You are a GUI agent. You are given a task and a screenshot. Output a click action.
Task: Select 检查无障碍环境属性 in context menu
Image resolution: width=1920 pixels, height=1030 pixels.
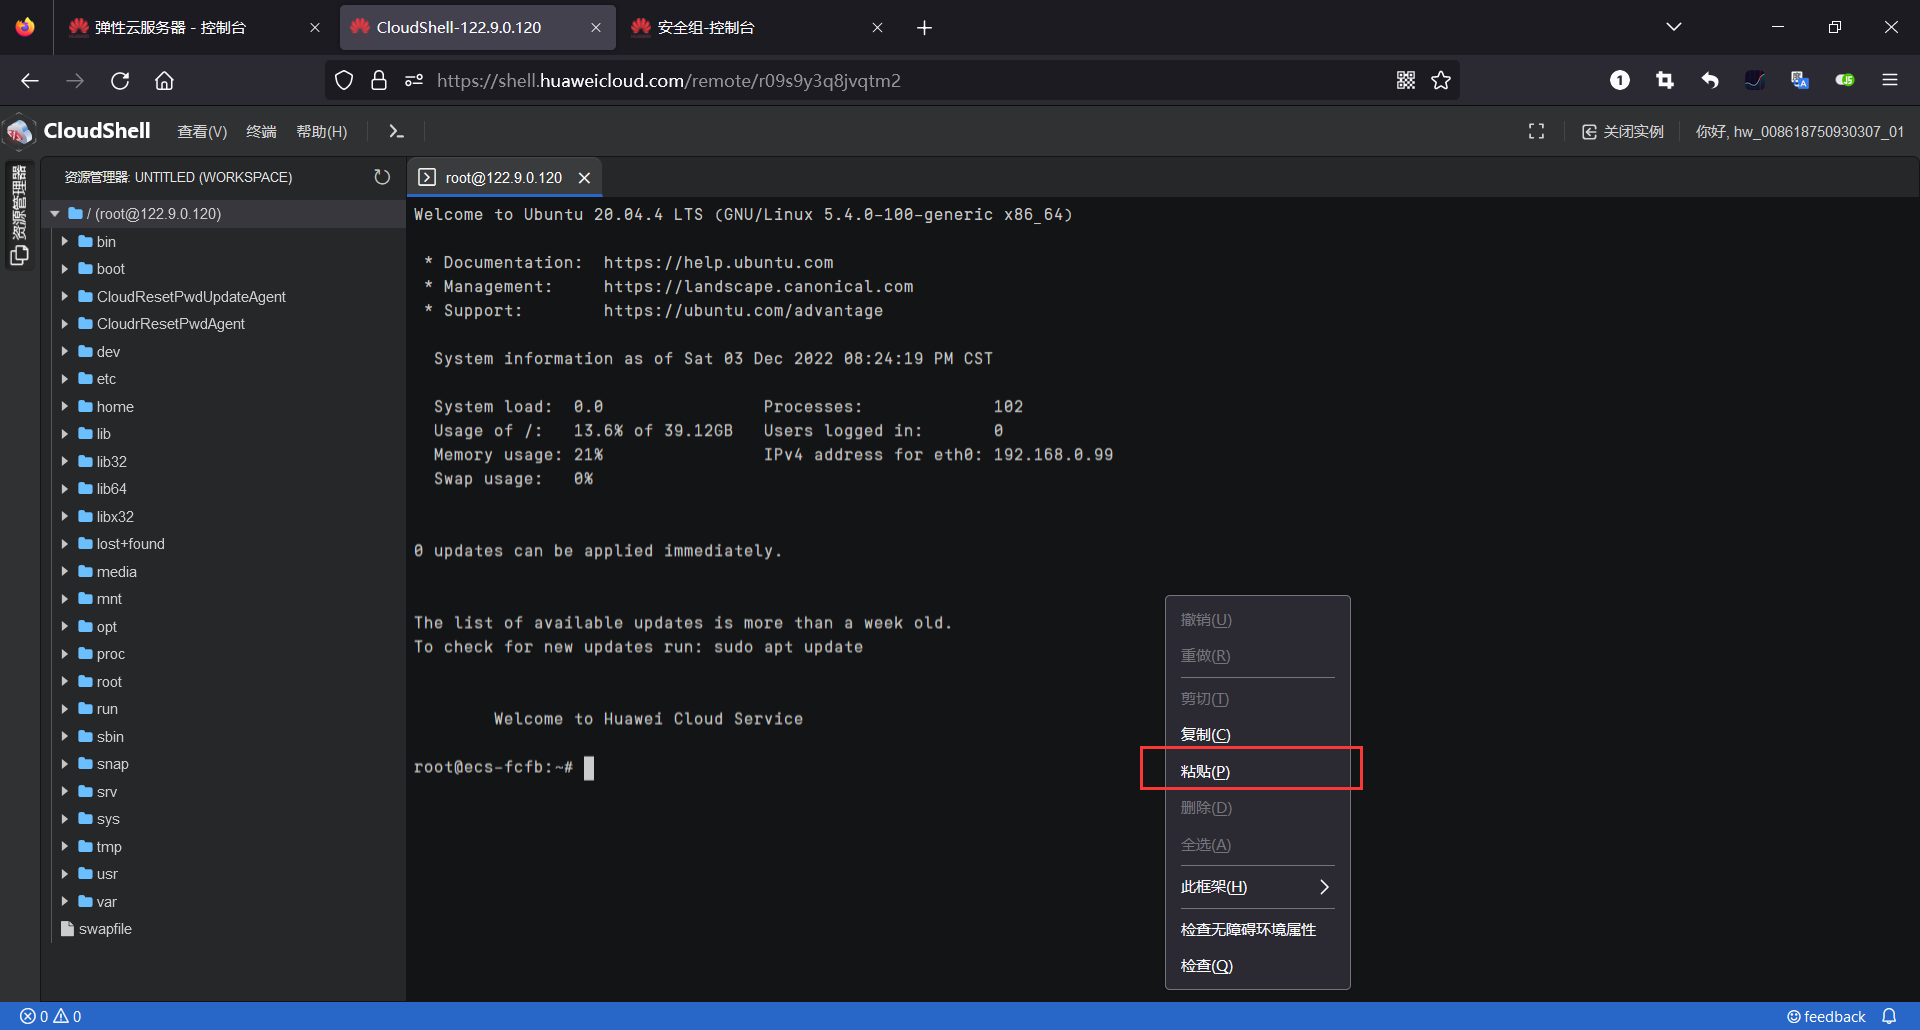(x=1258, y=930)
